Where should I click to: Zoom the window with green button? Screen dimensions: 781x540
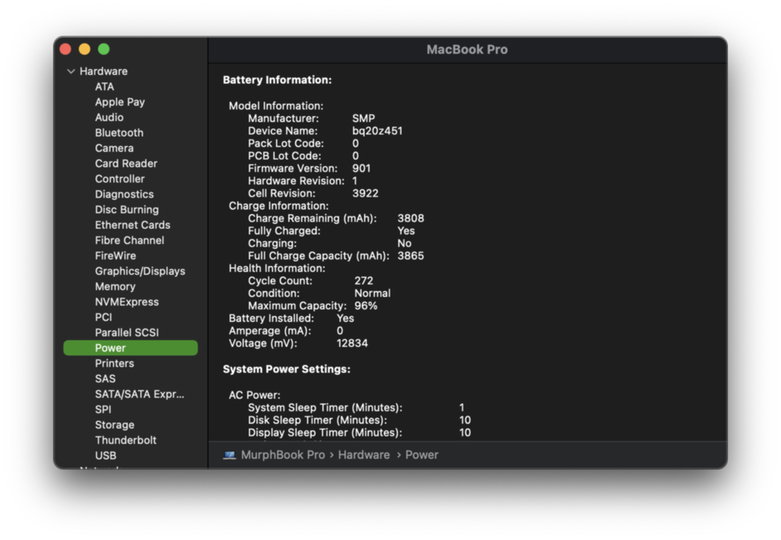pos(104,49)
